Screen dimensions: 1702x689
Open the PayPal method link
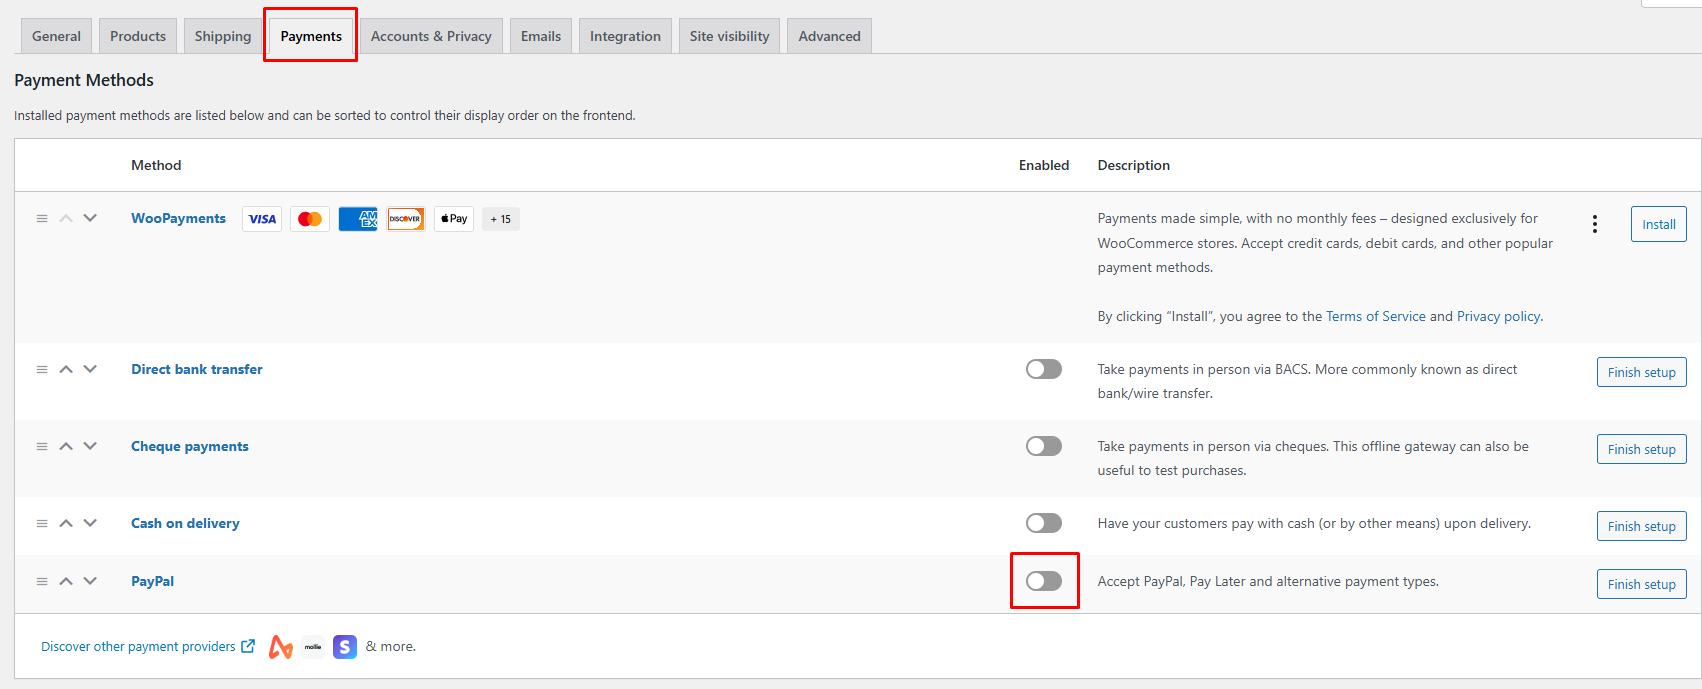(152, 581)
